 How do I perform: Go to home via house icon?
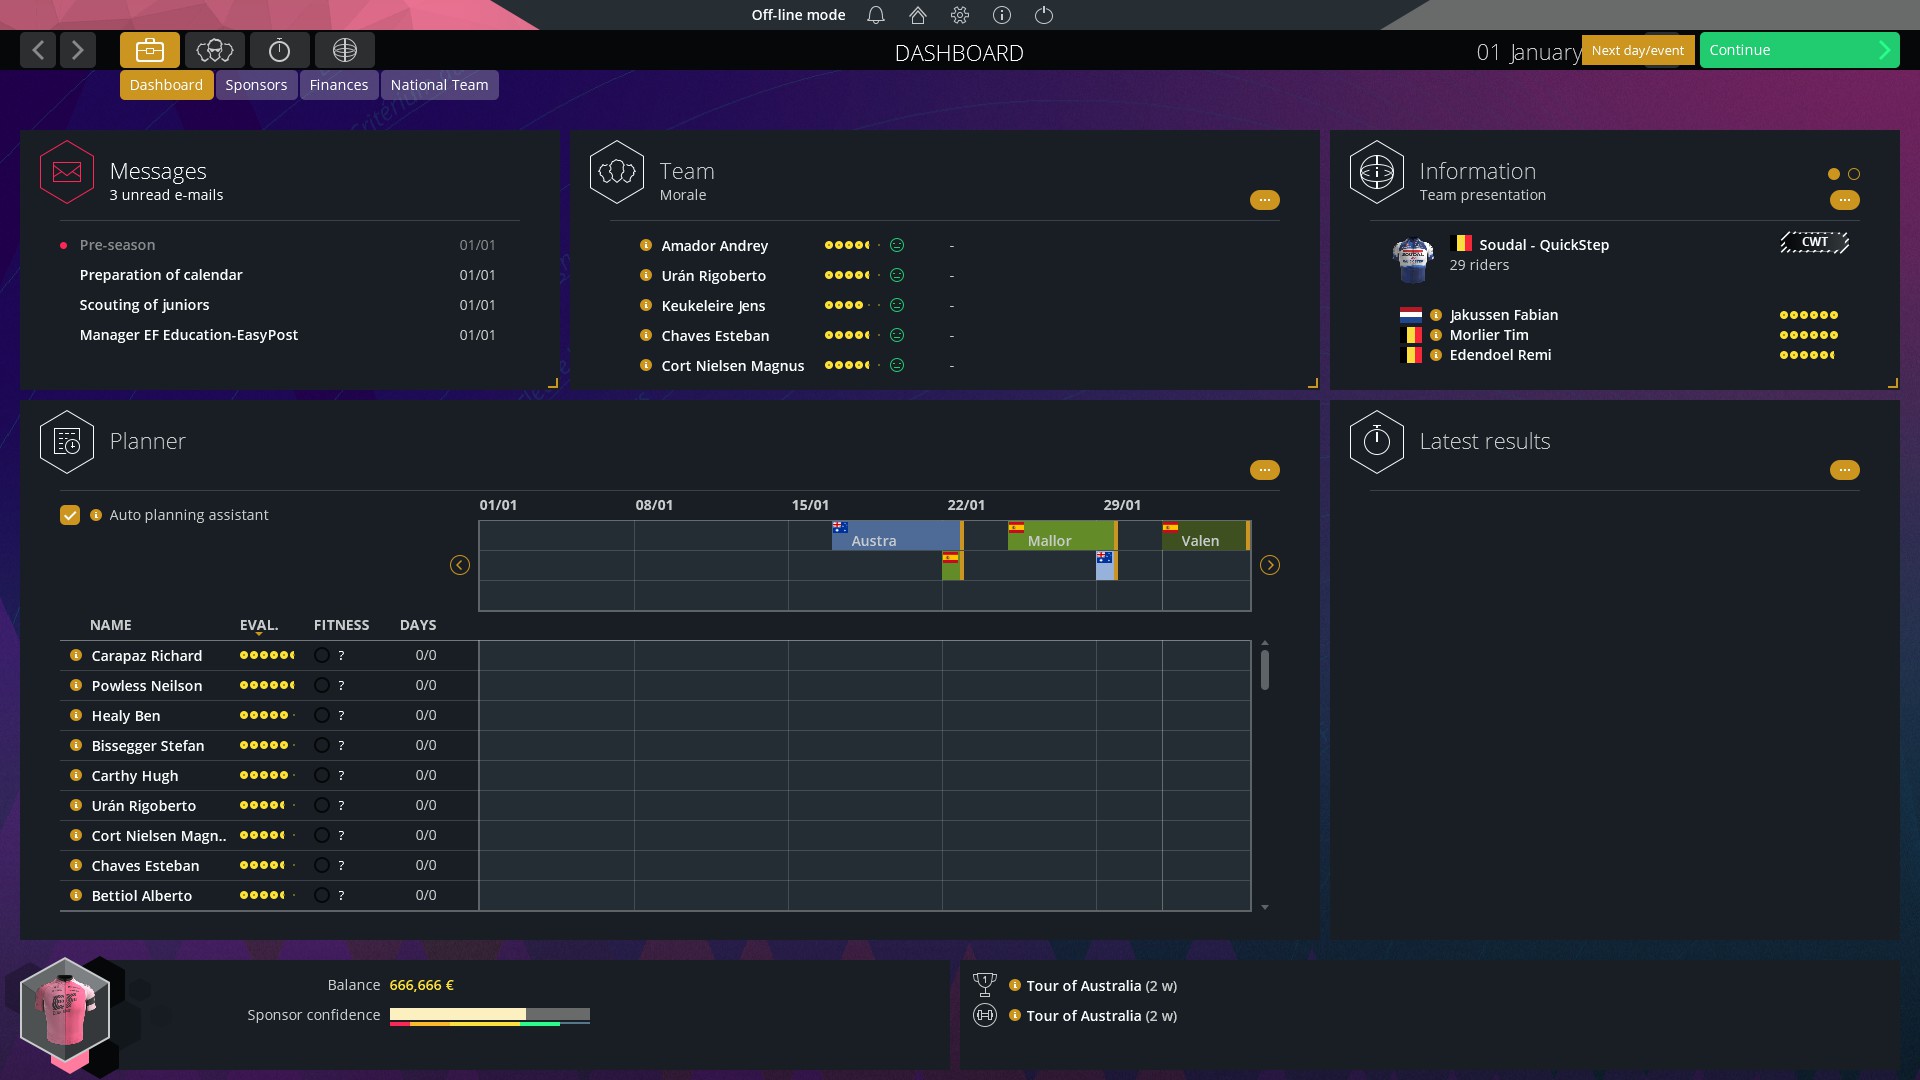918,15
